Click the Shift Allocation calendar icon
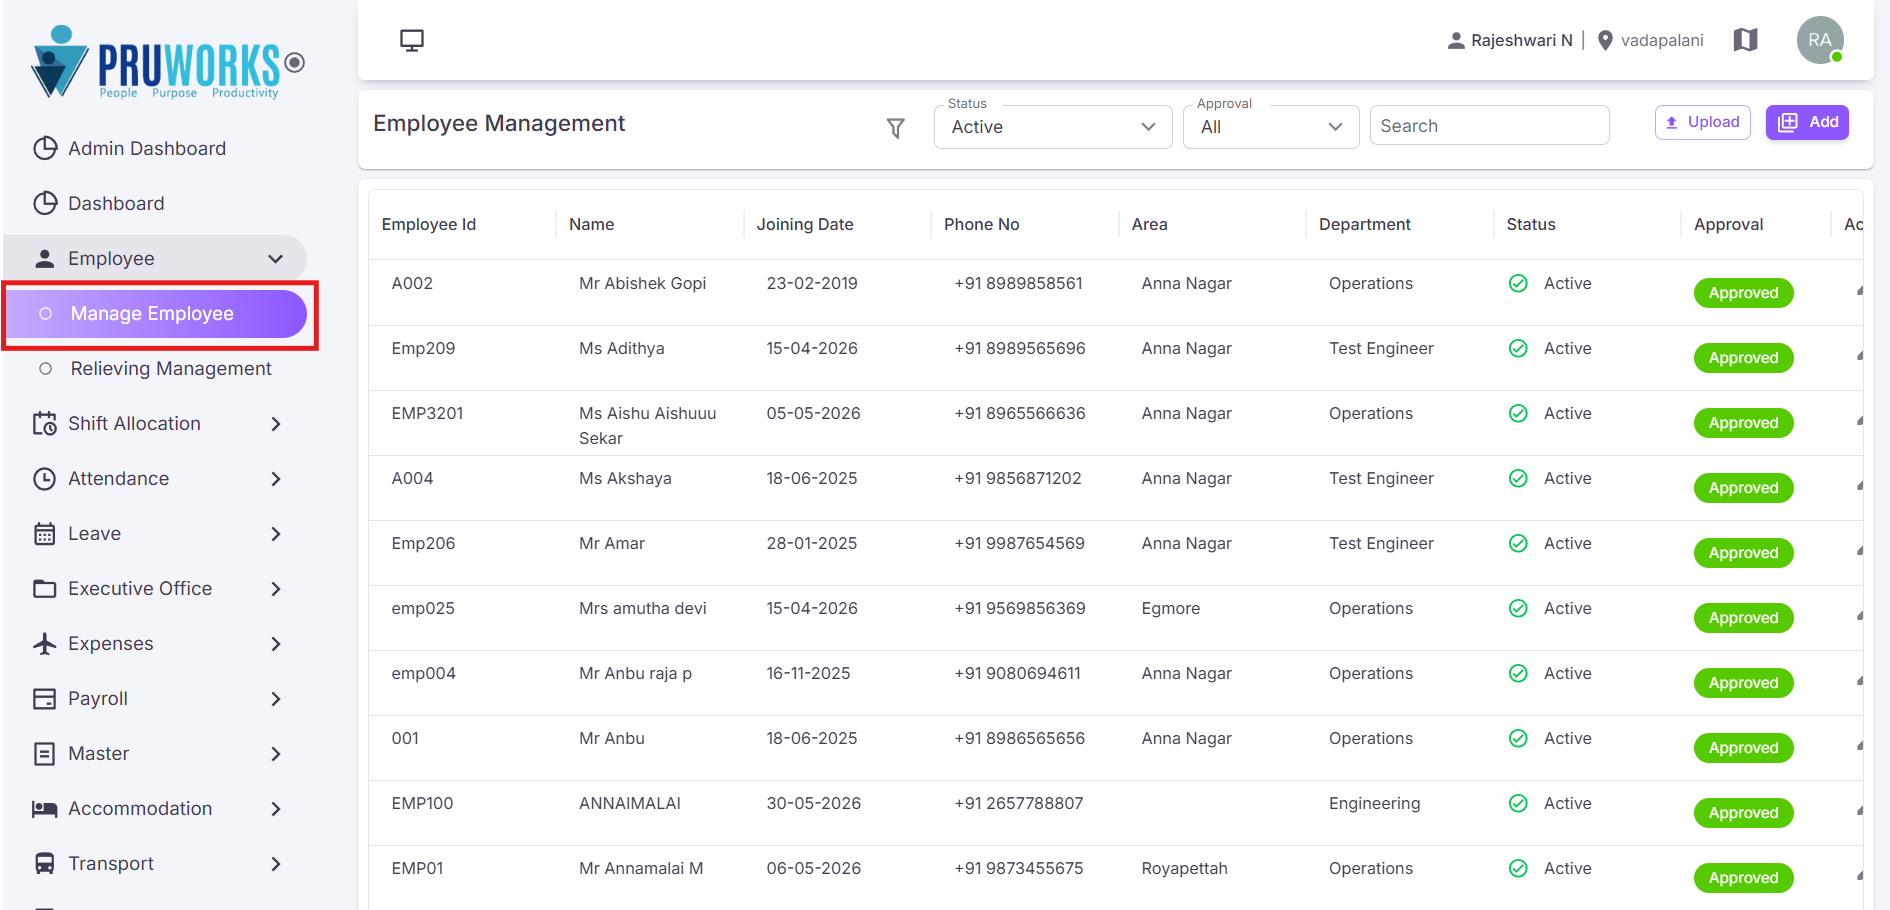This screenshot has width=1890, height=910. (45, 423)
